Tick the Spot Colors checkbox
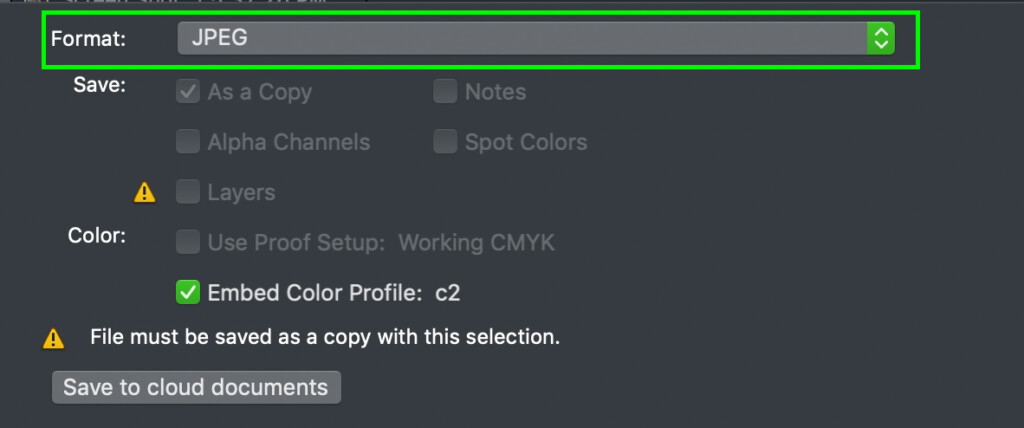 (x=445, y=142)
